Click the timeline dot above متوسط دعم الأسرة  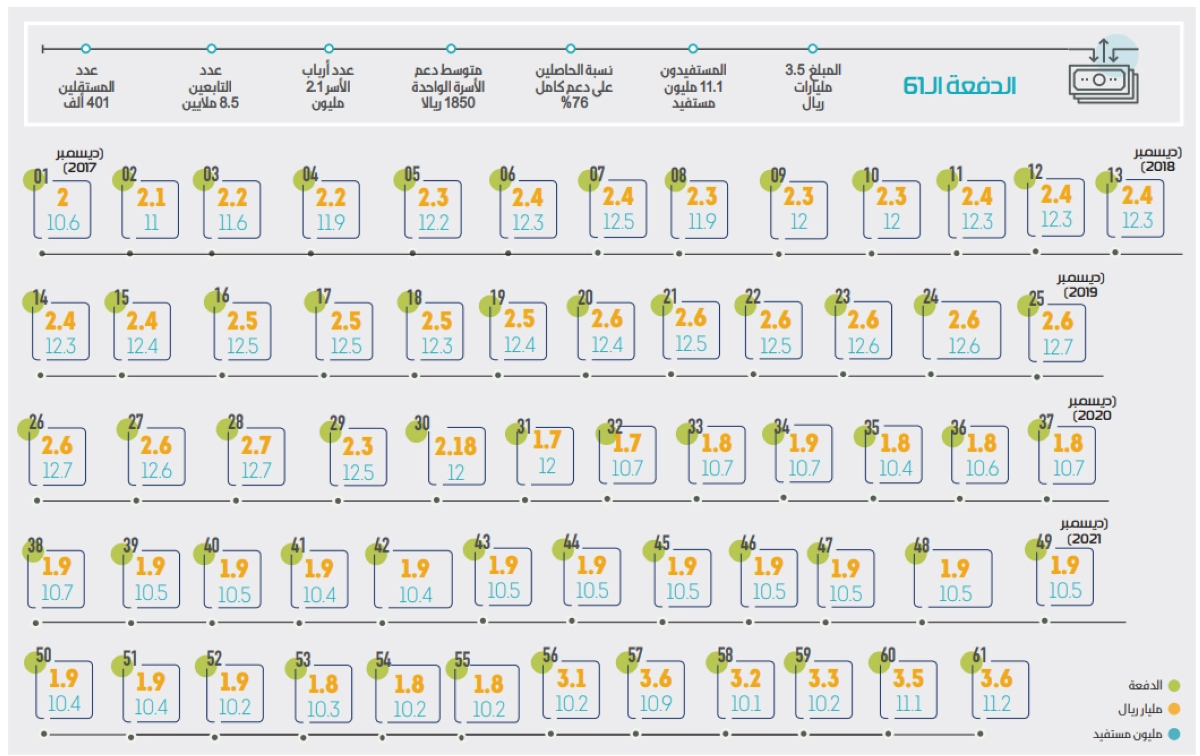[x=451, y=48]
